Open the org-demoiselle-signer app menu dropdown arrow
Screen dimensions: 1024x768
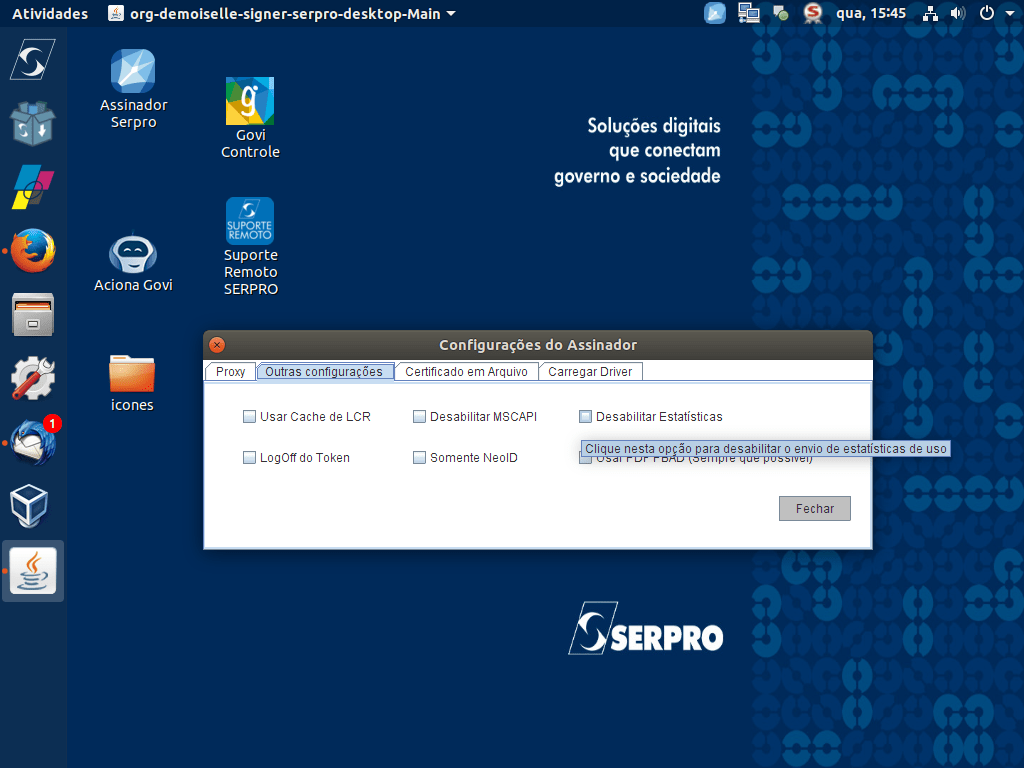(x=451, y=13)
